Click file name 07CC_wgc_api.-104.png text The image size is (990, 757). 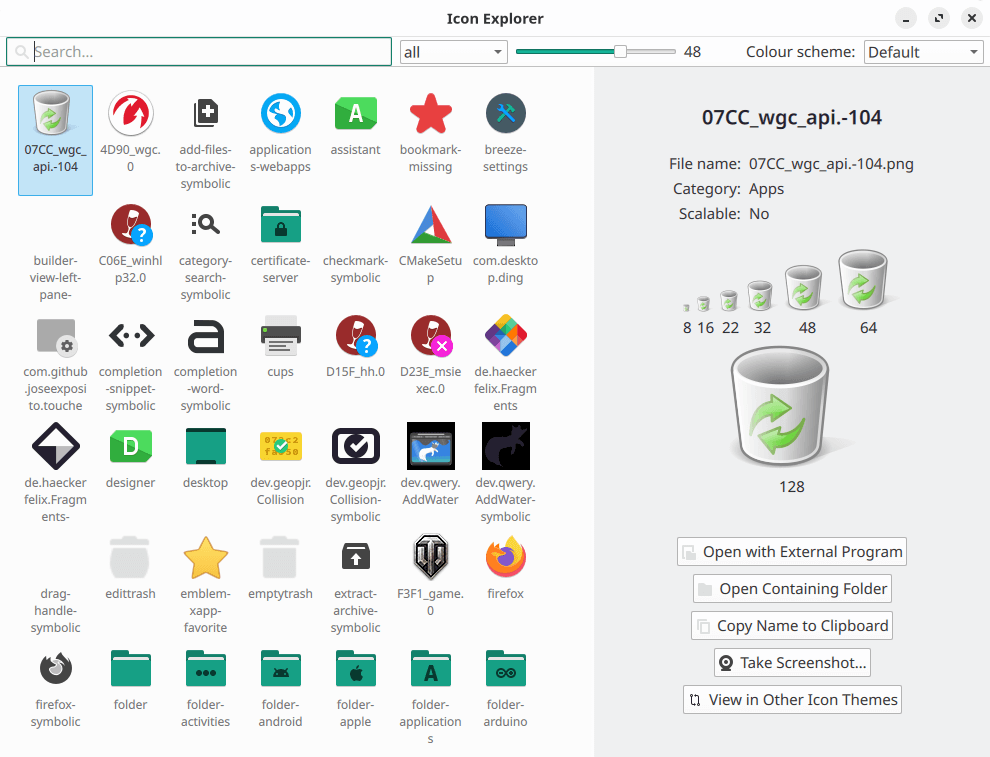point(831,164)
